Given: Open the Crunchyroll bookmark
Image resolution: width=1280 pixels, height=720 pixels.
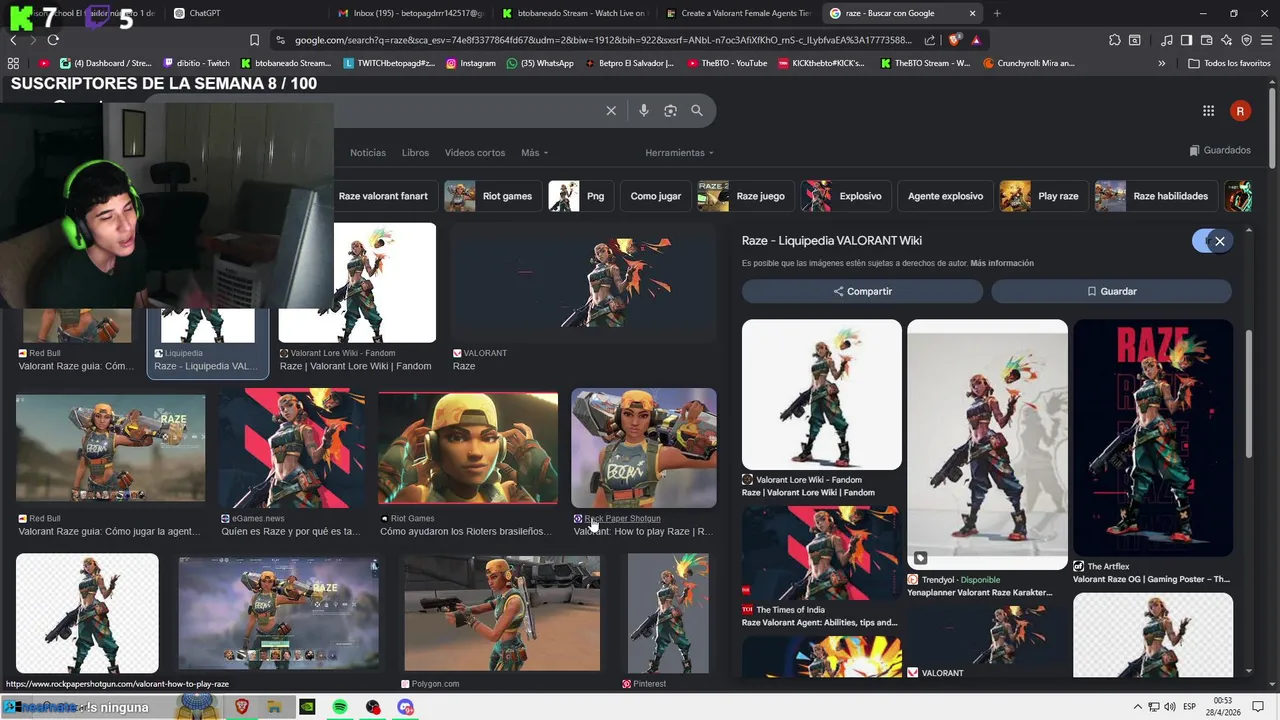Looking at the screenshot, I should [x=1029, y=63].
